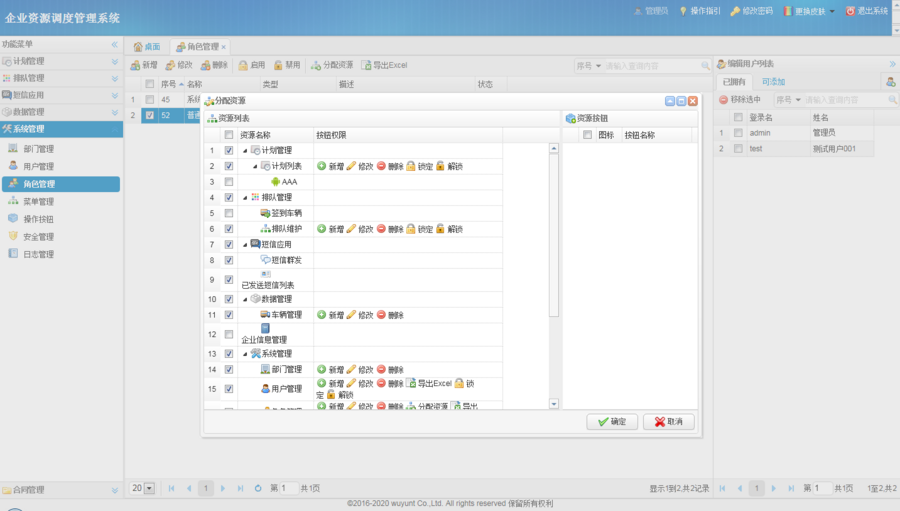Click 分配资源 toolbar button
The height and width of the screenshot is (511, 900).
[332, 65]
